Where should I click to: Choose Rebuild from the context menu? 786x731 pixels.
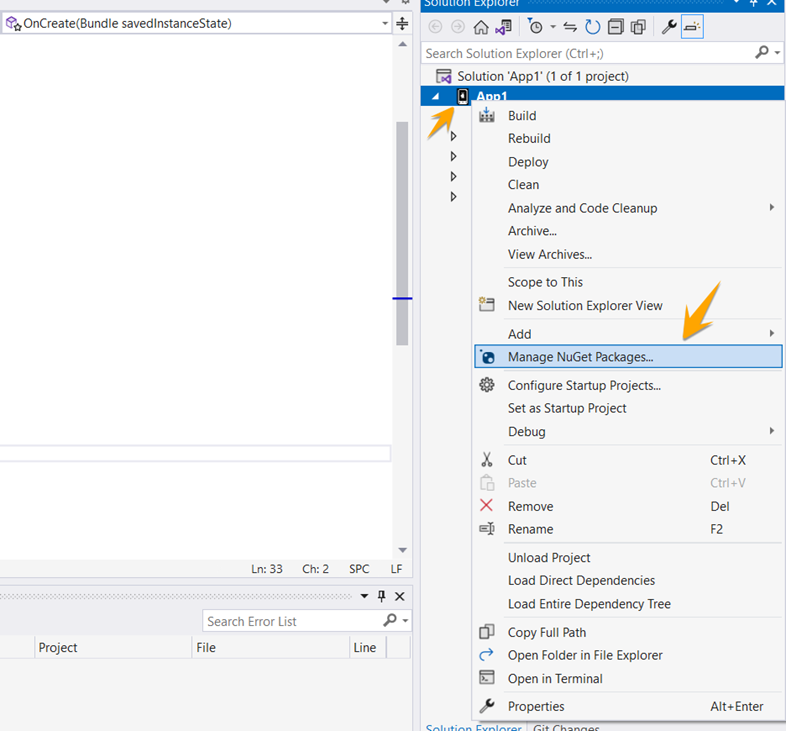[628, 138]
